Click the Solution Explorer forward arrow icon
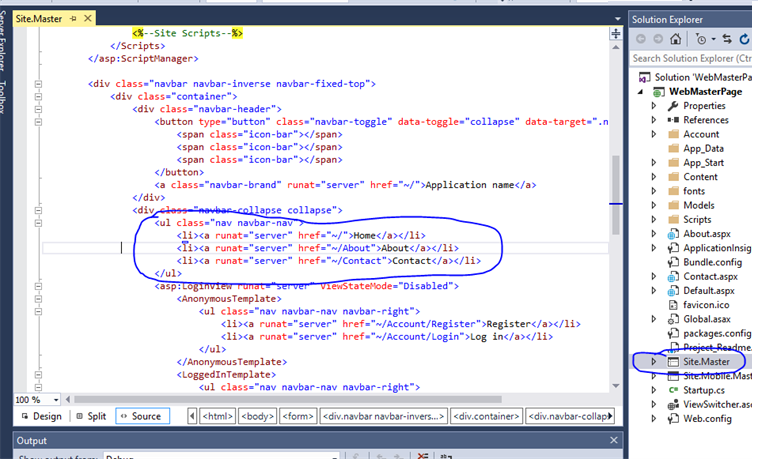 658,39
